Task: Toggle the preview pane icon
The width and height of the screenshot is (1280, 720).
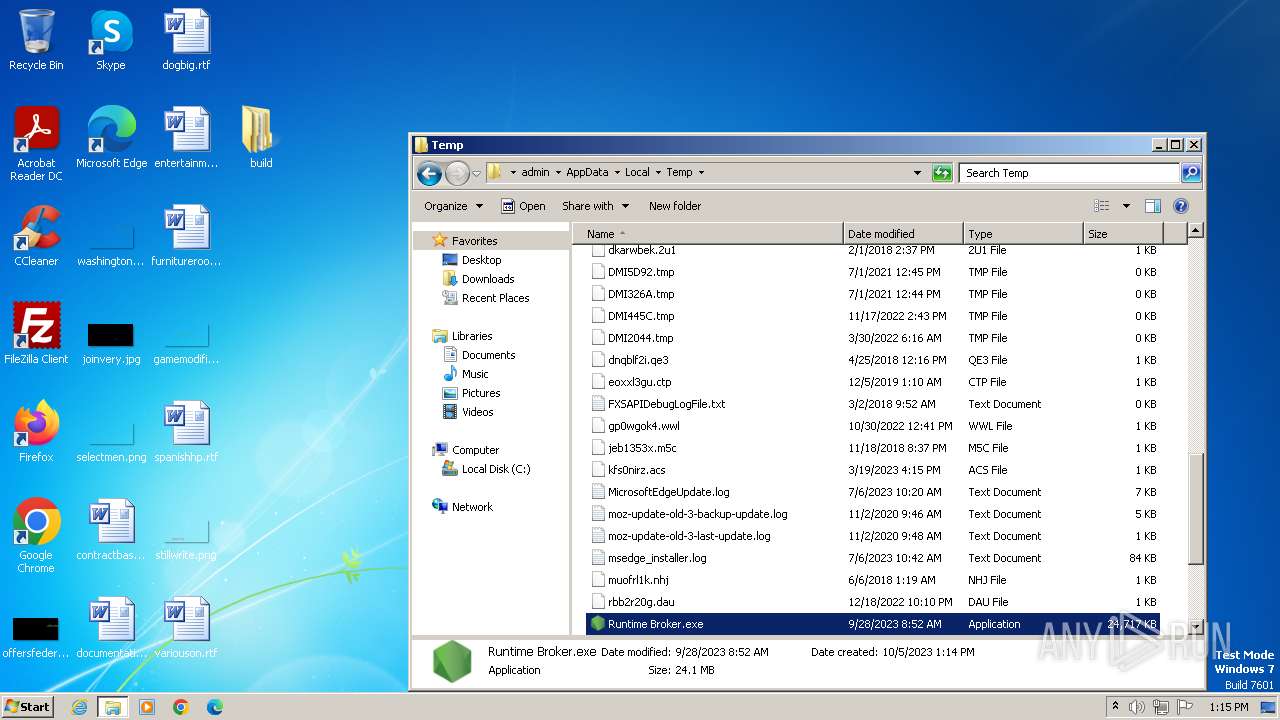Action: 1152,206
